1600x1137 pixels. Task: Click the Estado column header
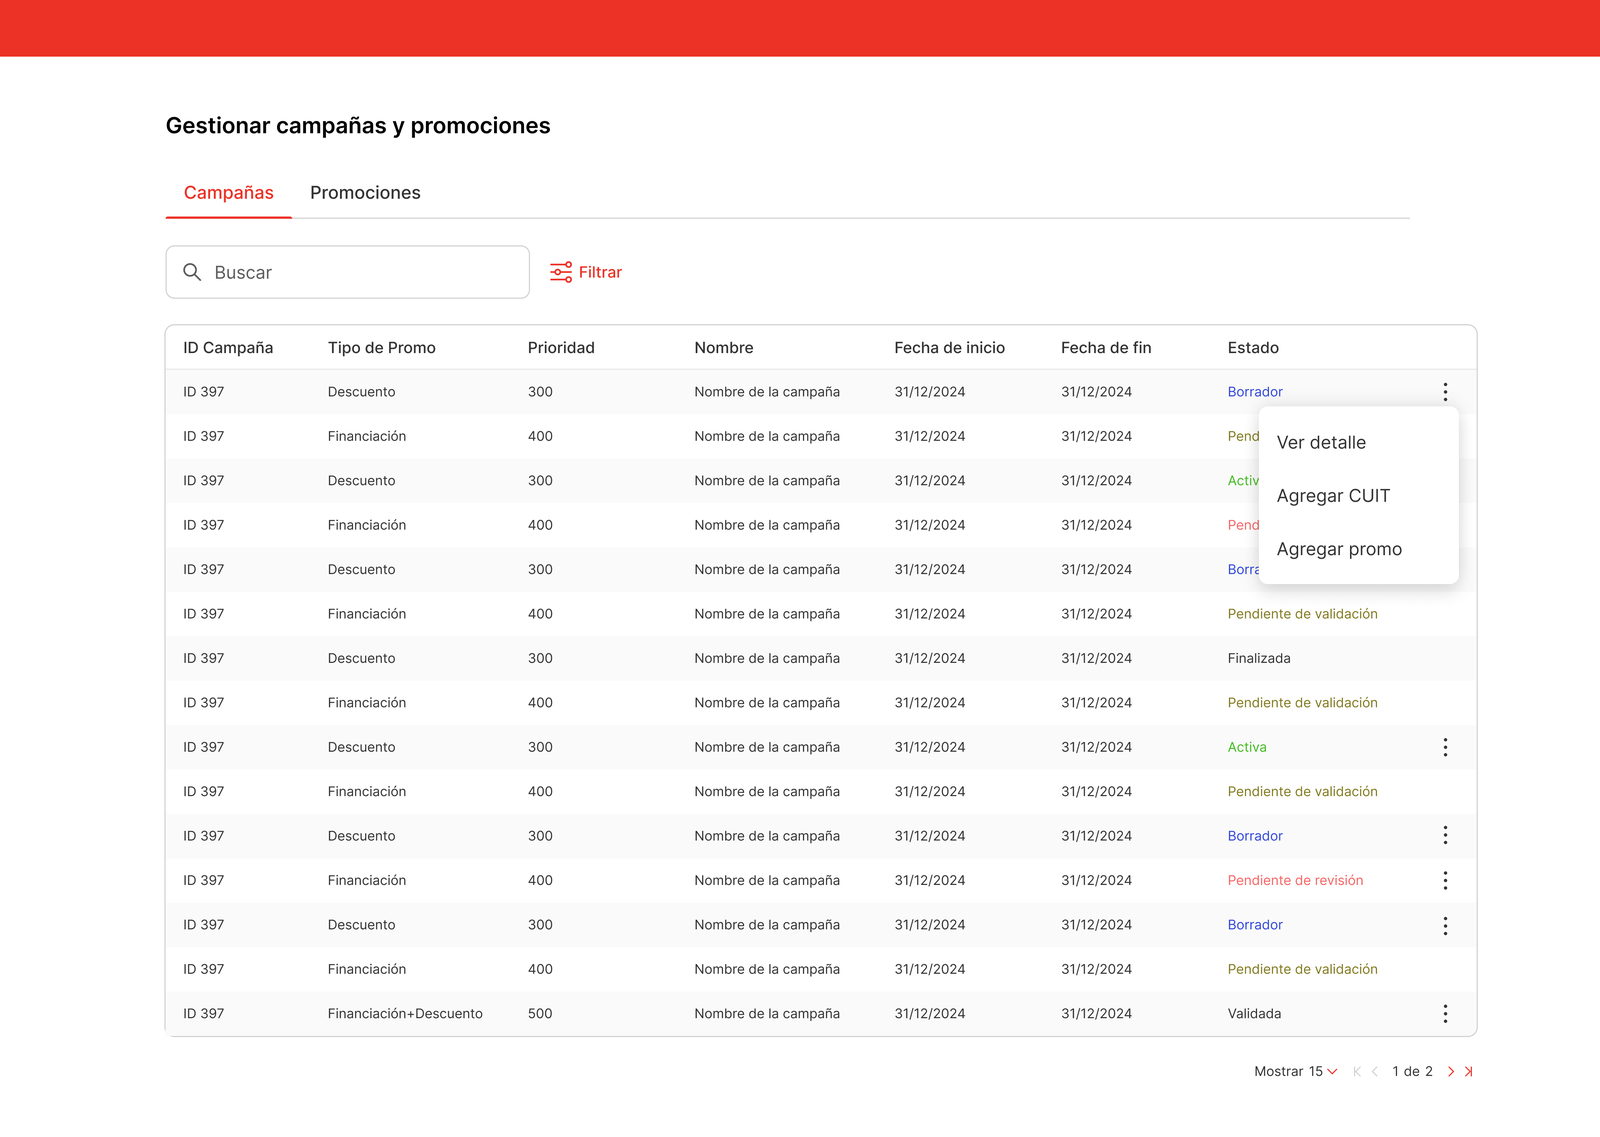coord(1253,348)
